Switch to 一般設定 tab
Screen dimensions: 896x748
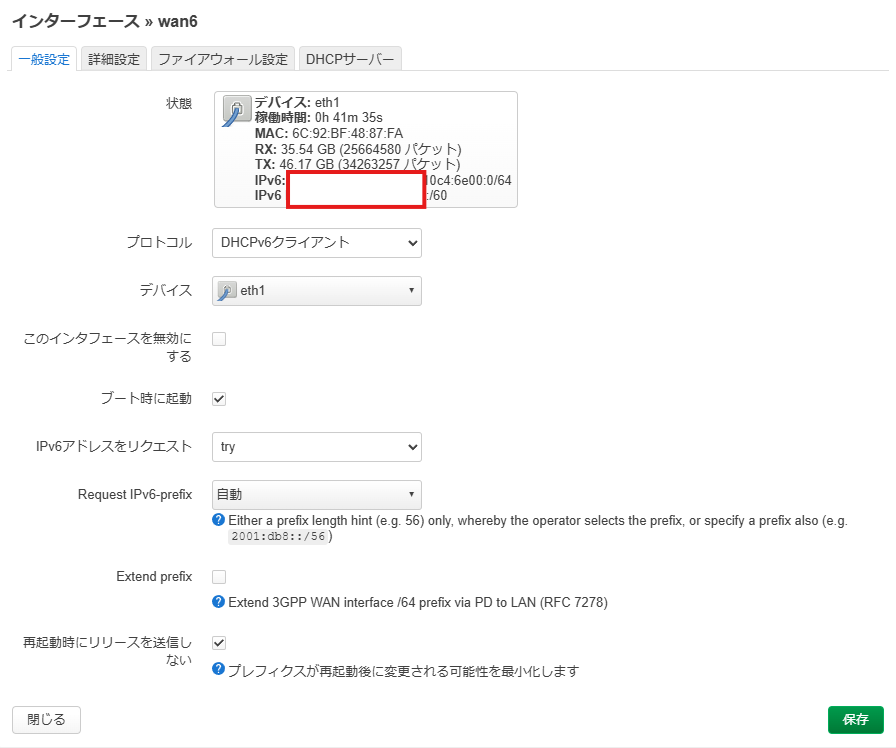point(44,59)
